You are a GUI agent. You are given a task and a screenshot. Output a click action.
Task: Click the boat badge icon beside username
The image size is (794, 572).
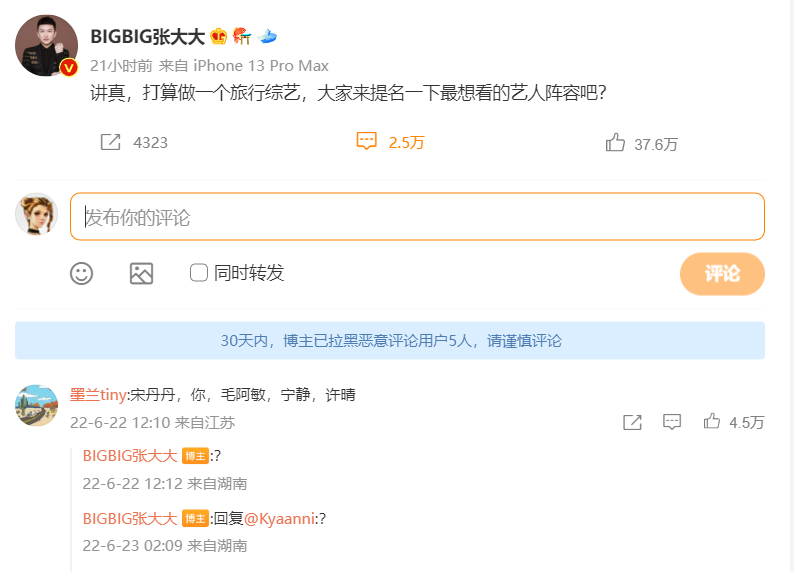[267, 37]
